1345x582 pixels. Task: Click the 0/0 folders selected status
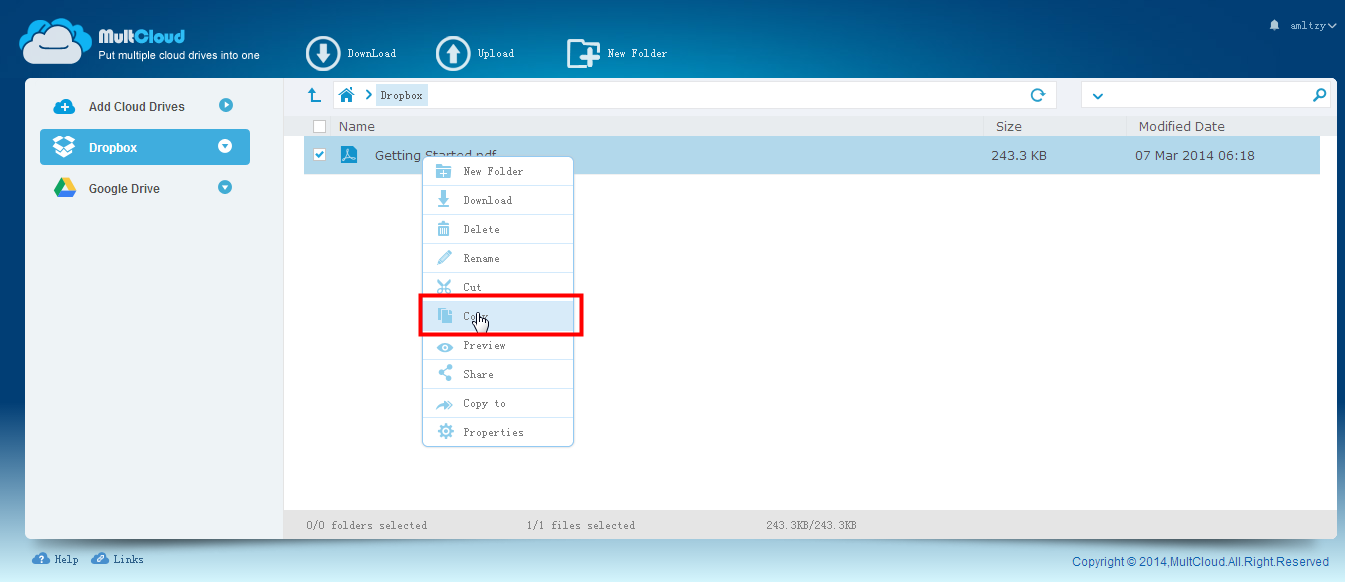pos(366,525)
